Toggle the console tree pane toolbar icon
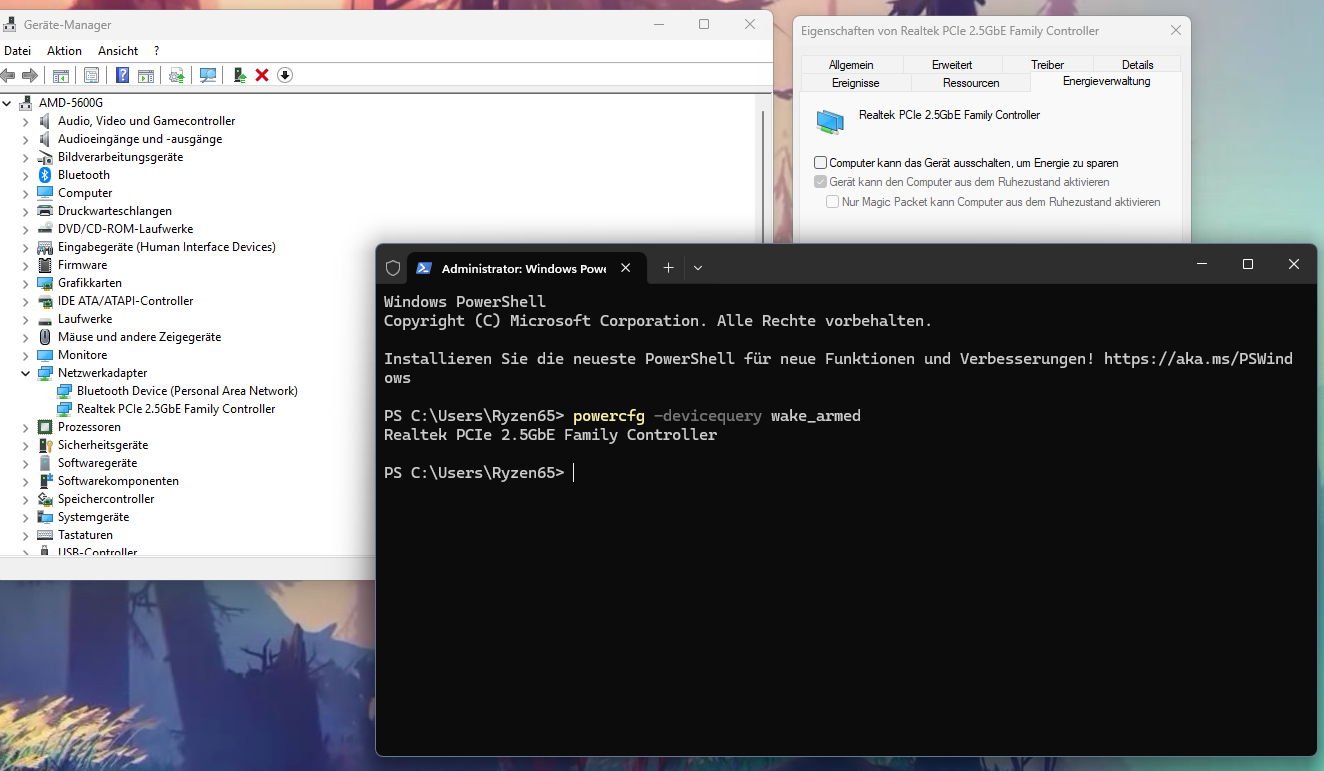The image size is (1324, 771). tap(61, 75)
